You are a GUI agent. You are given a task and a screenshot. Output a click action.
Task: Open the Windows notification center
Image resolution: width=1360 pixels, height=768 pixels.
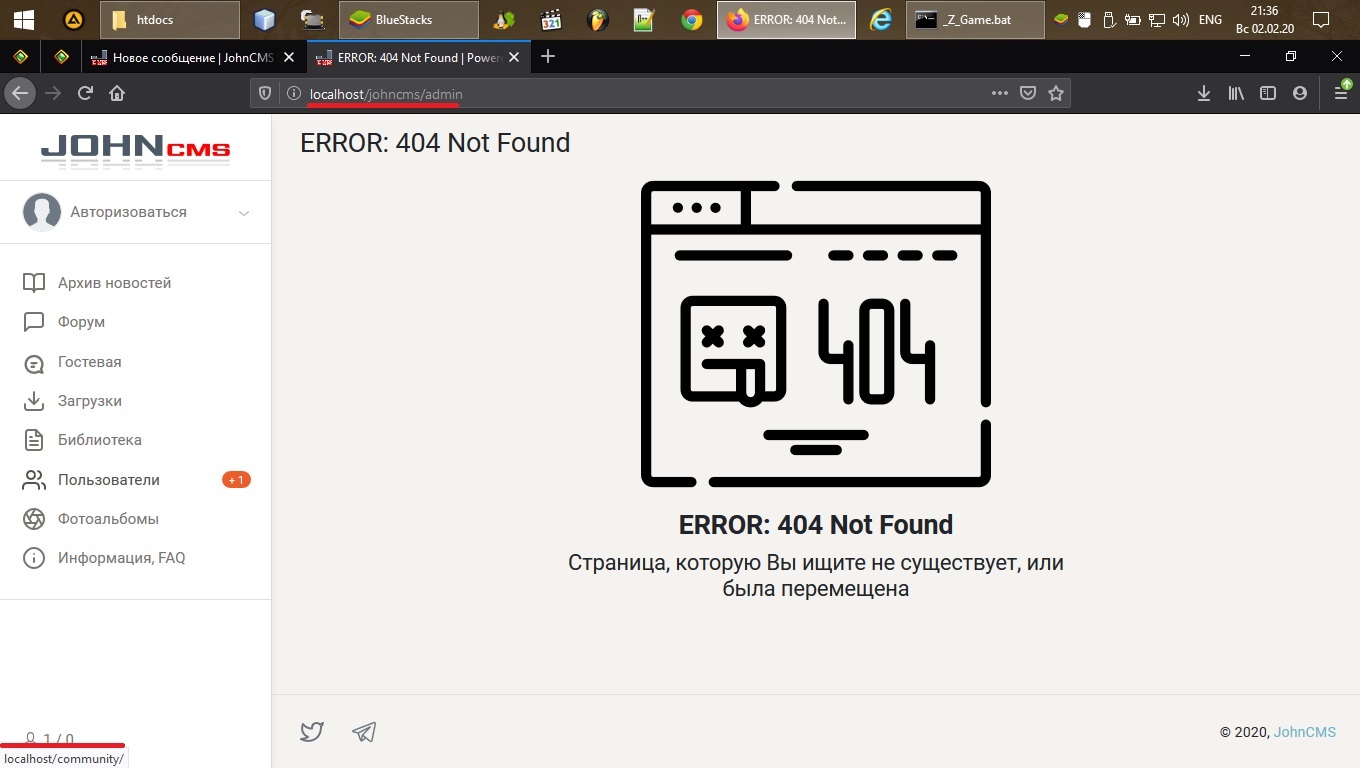click(x=1321, y=19)
